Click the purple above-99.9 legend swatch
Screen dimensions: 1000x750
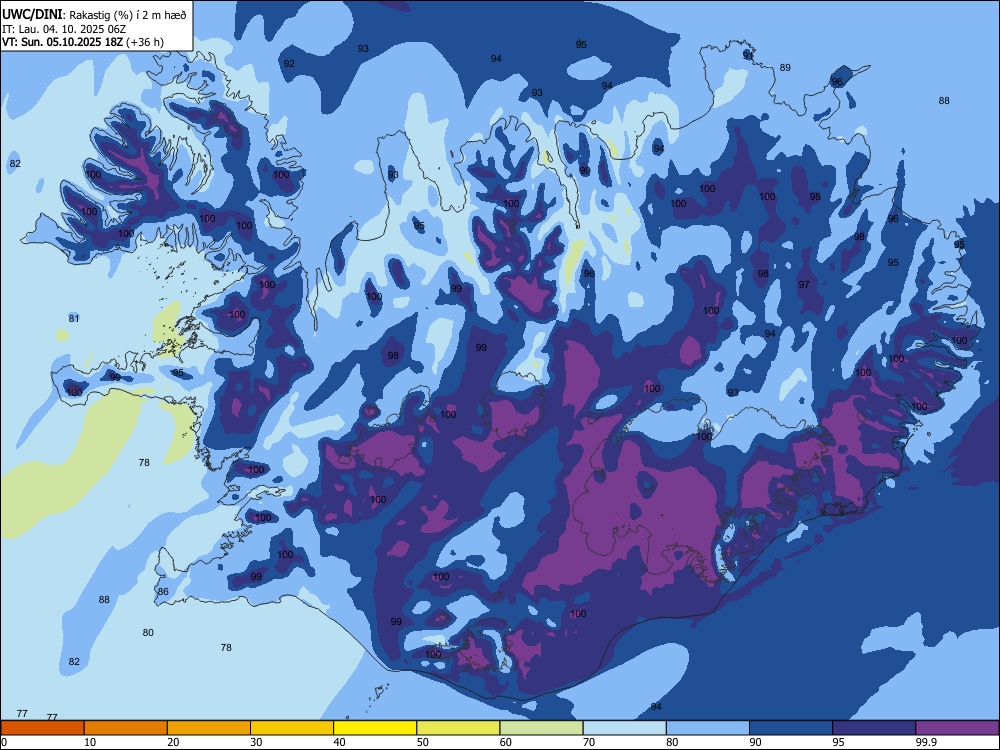(957, 728)
